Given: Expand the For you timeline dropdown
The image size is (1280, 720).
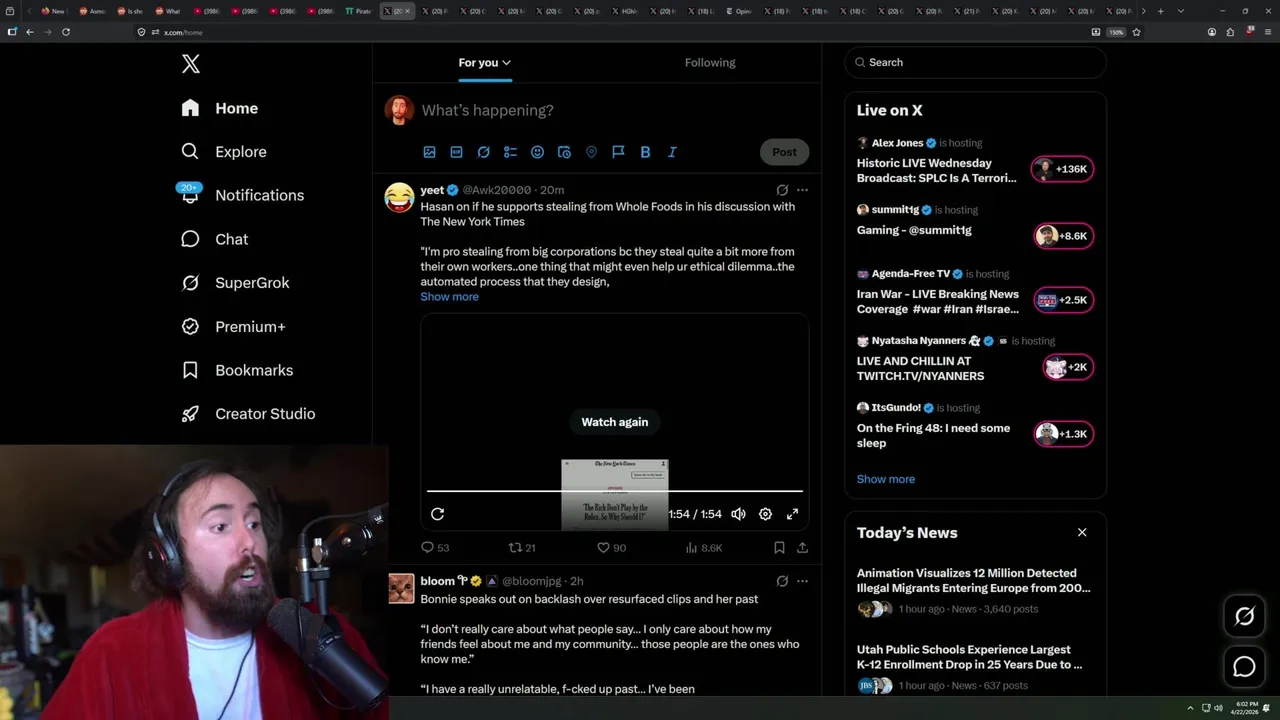Looking at the screenshot, I should 485,62.
